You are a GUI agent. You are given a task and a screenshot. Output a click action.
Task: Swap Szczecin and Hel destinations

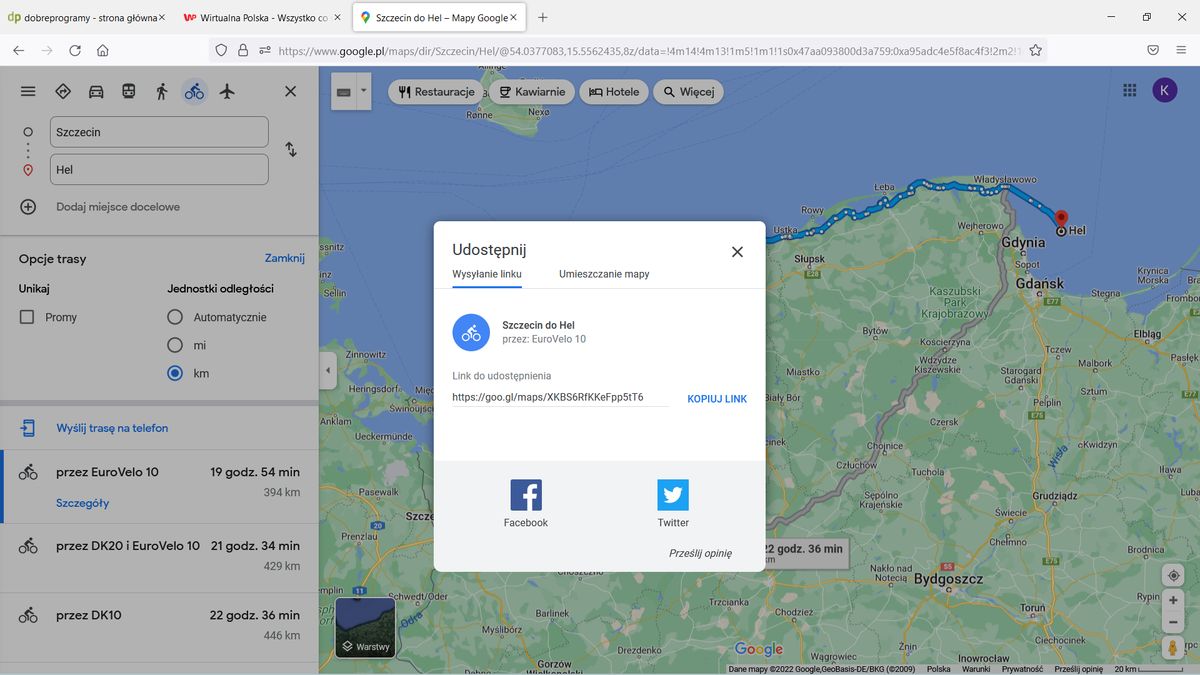pos(289,149)
